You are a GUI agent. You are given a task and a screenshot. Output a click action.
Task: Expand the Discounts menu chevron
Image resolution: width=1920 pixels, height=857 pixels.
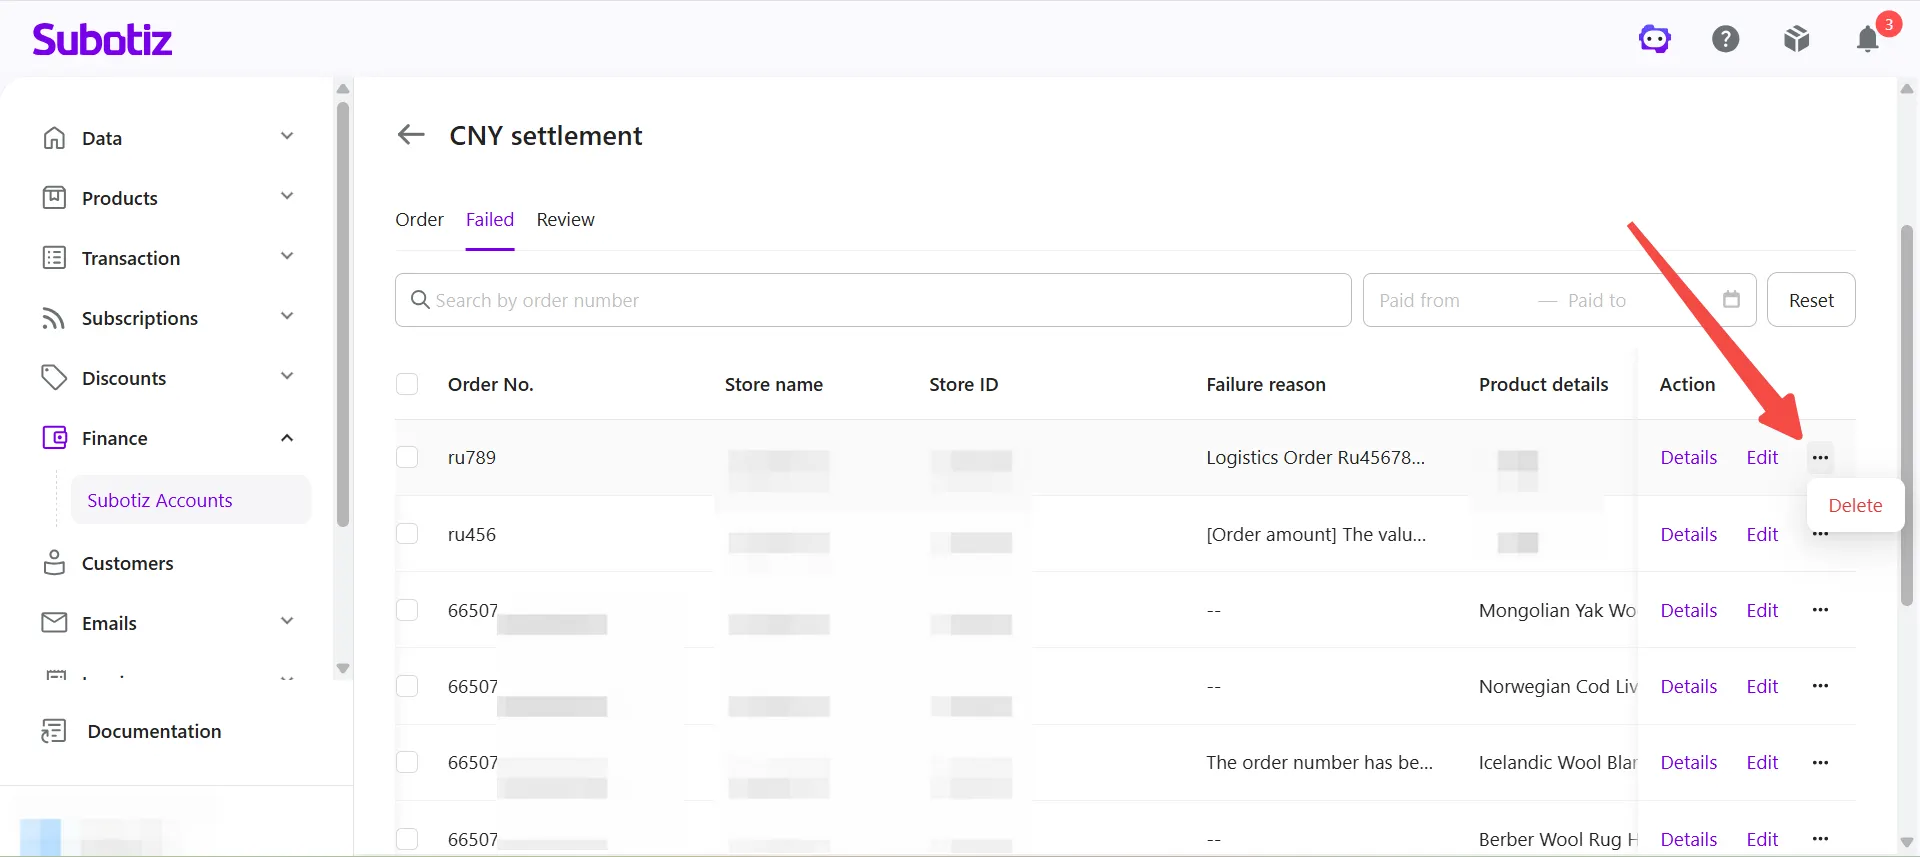tap(287, 376)
